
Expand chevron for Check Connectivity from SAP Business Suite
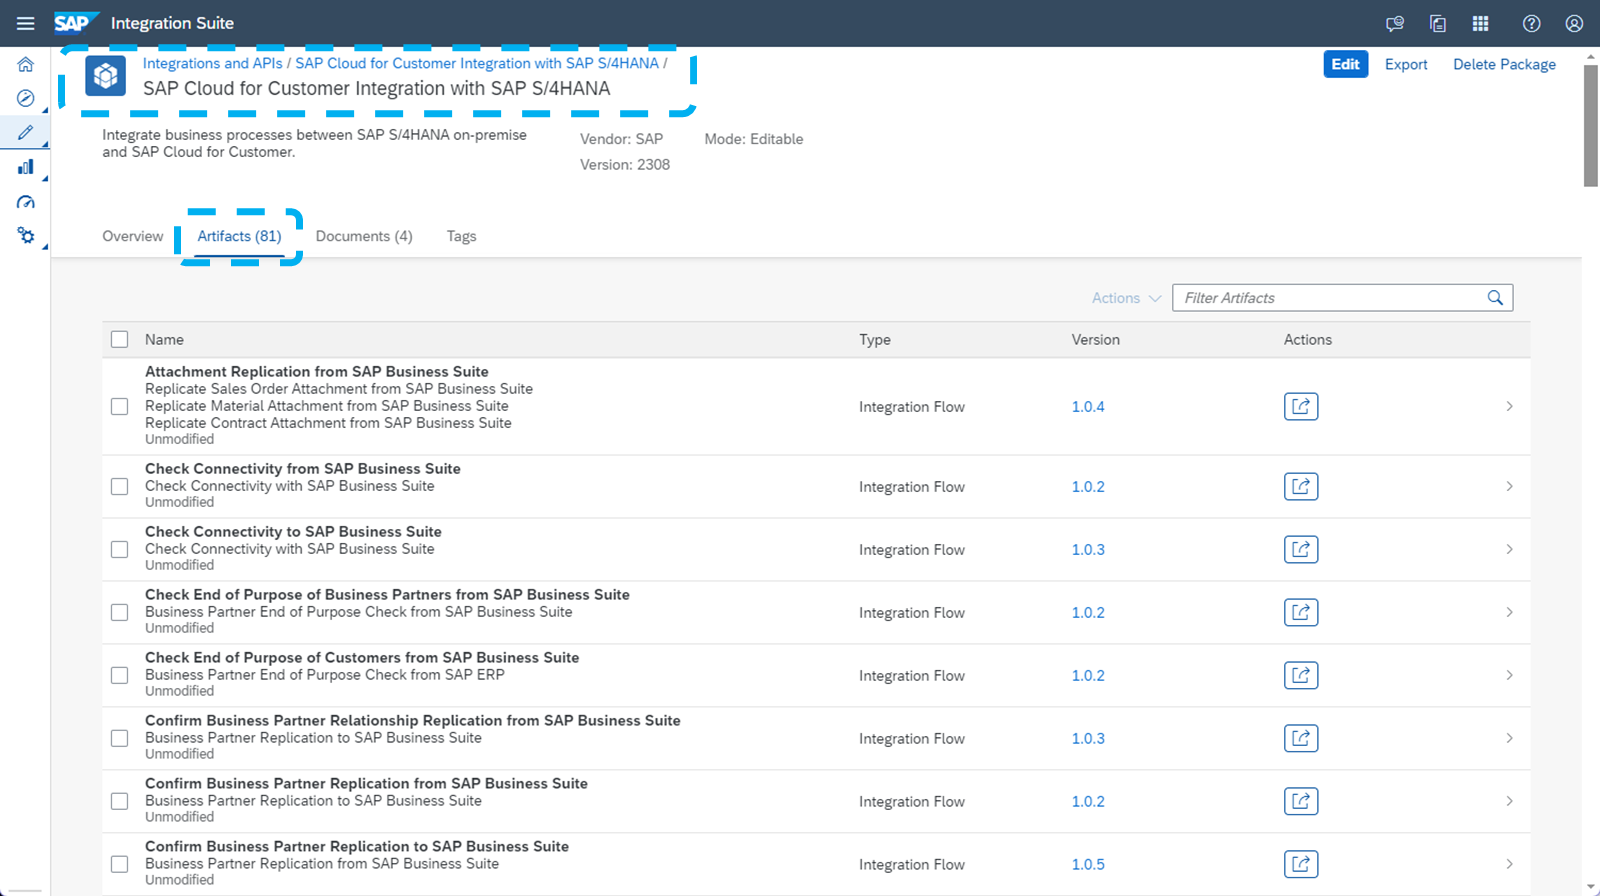(x=1509, y=487)
